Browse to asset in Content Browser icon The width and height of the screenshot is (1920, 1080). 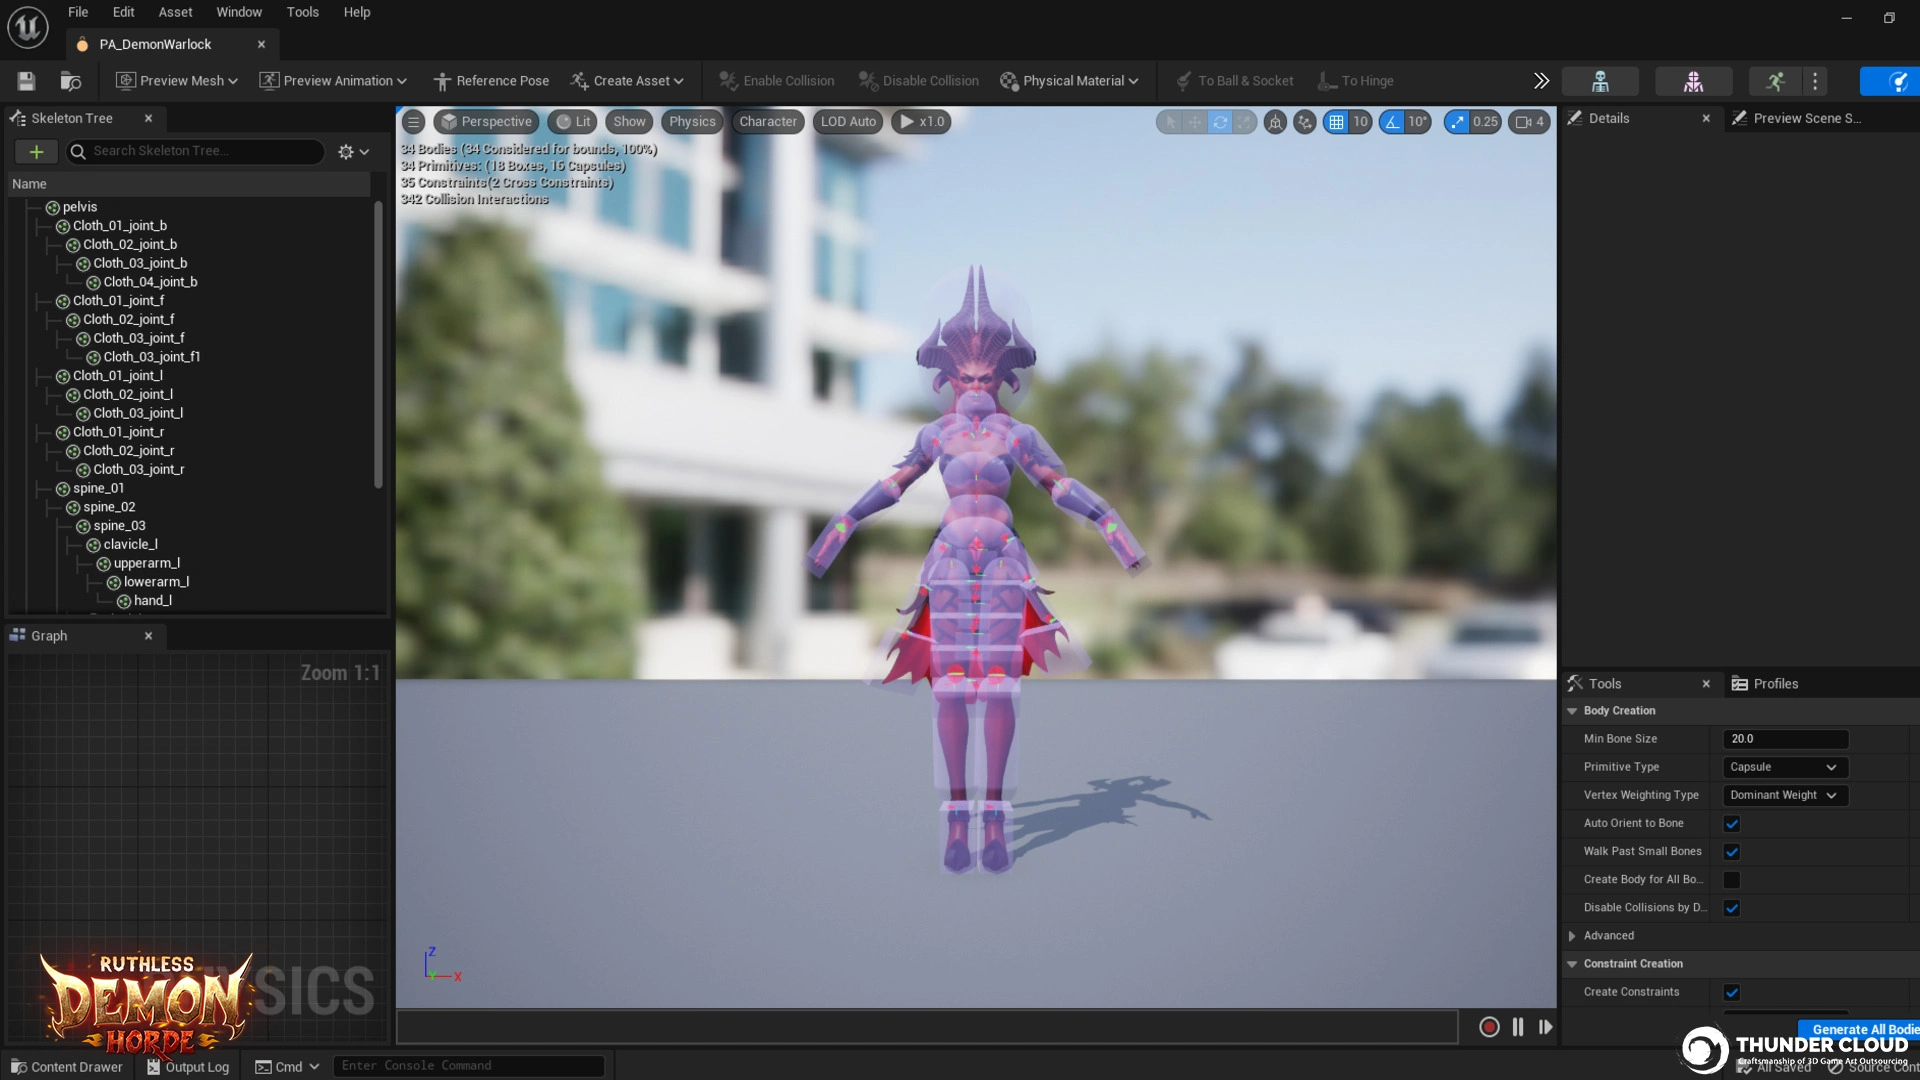coord(71,81)
